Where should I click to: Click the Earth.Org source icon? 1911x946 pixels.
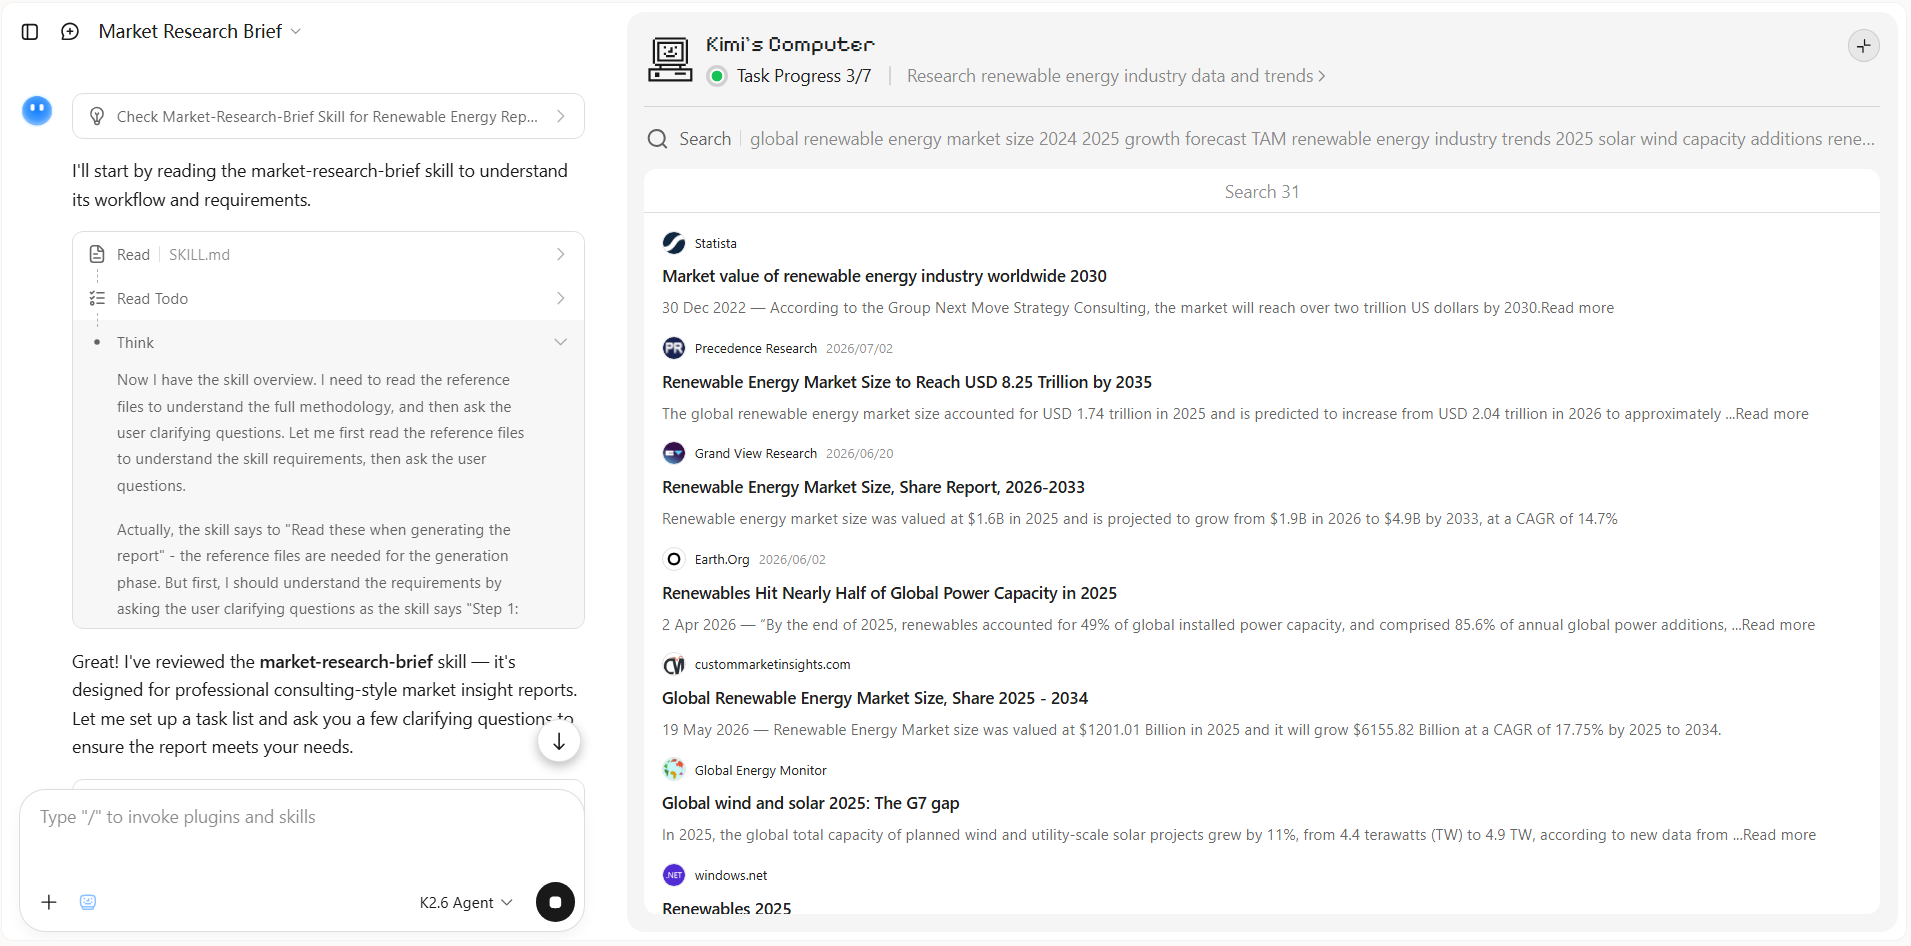coord(674,559)
